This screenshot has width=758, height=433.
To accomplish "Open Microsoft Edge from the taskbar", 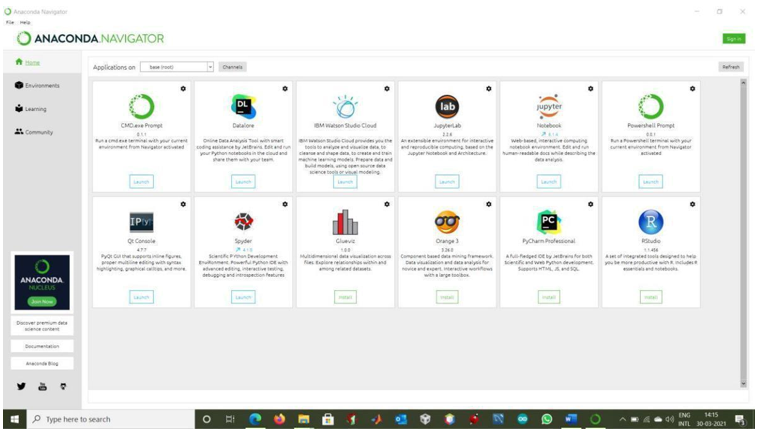I will tap(255, 419).
